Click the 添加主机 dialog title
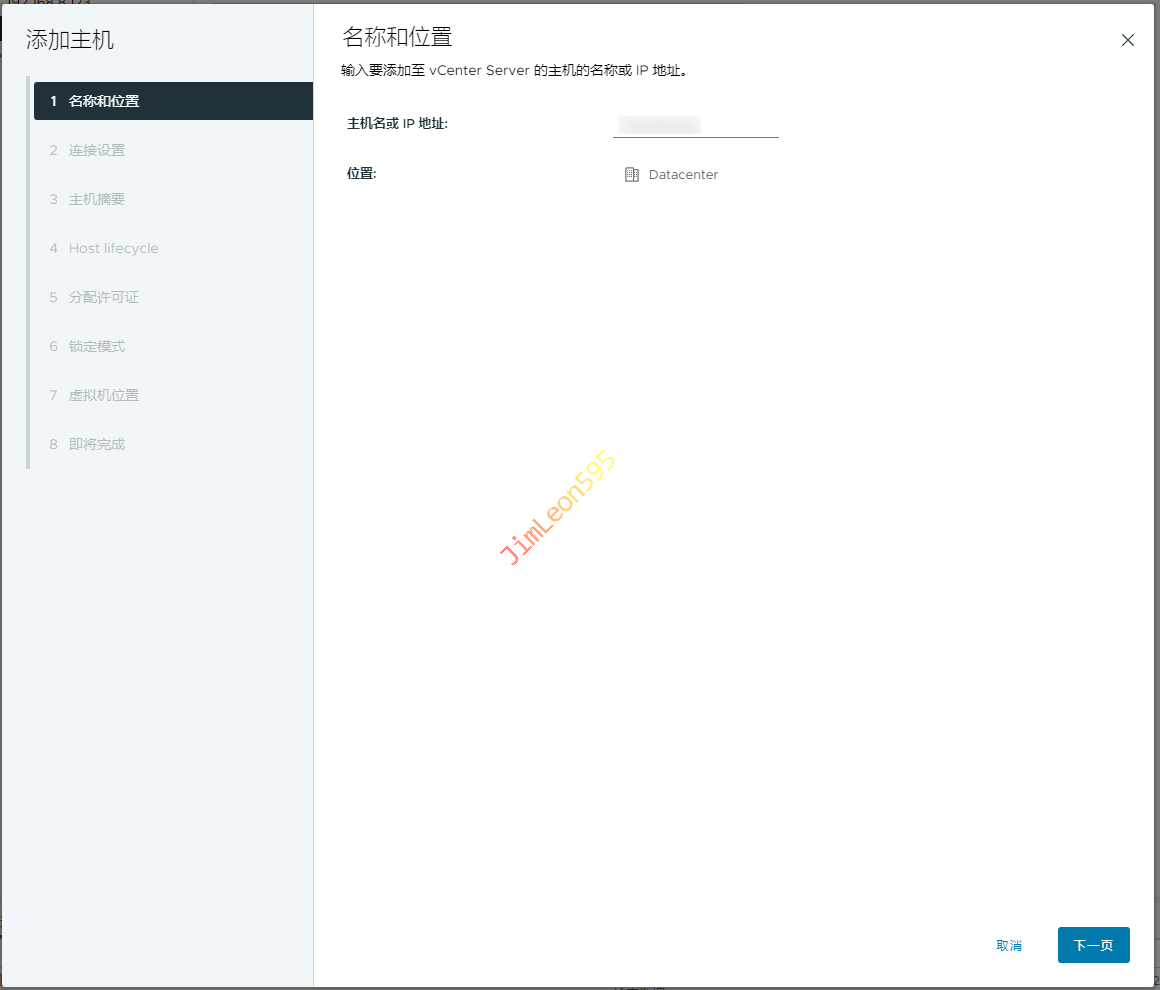 click(x=70, y=40)
